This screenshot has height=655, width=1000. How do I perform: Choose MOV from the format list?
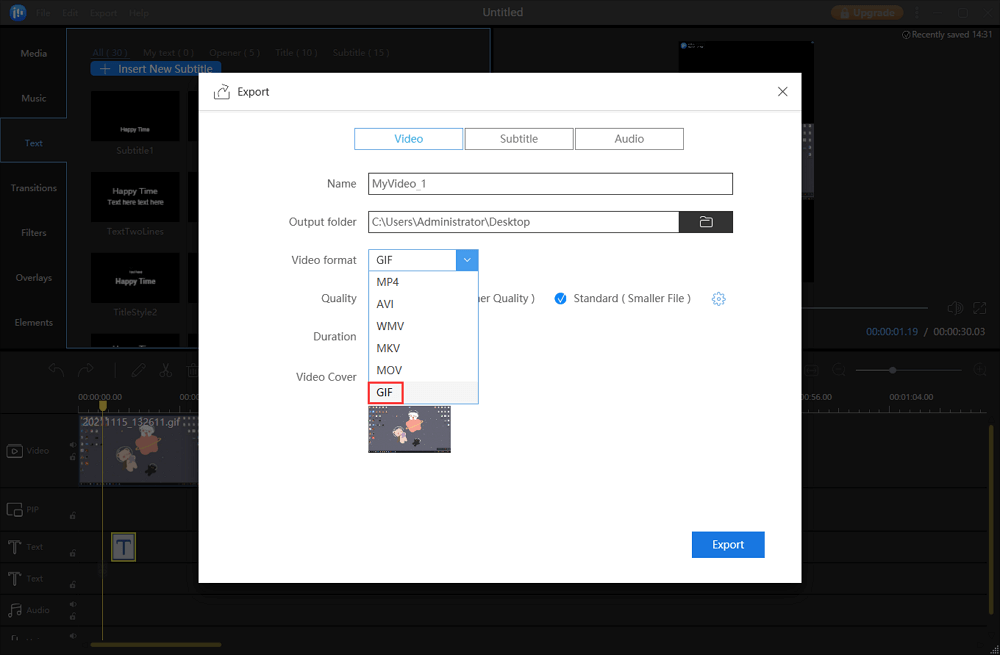click(423, 370)
